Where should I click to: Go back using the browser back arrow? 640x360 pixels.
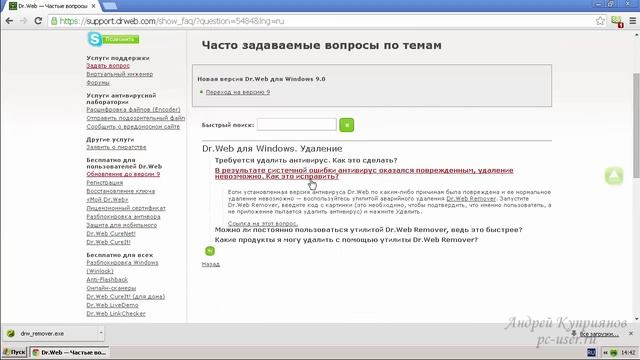pos(9,21)
